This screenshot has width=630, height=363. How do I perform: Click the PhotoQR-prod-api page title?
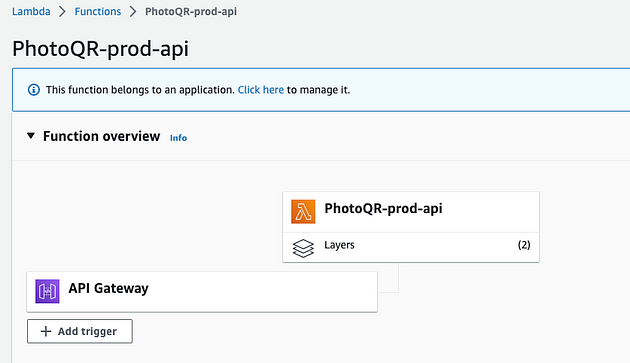pyautogui.click(x=100, y=49)
